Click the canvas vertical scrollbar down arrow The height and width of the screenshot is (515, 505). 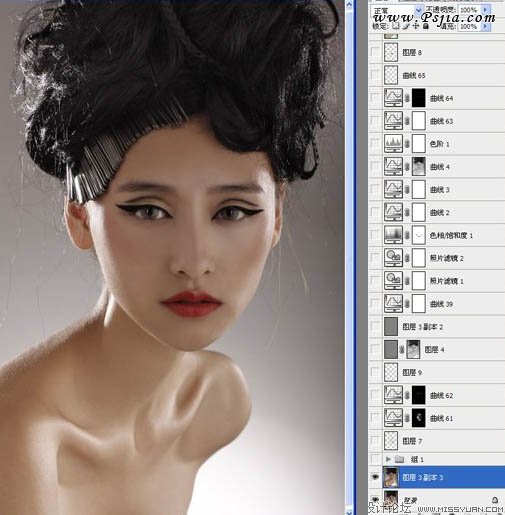click(349, 512)
